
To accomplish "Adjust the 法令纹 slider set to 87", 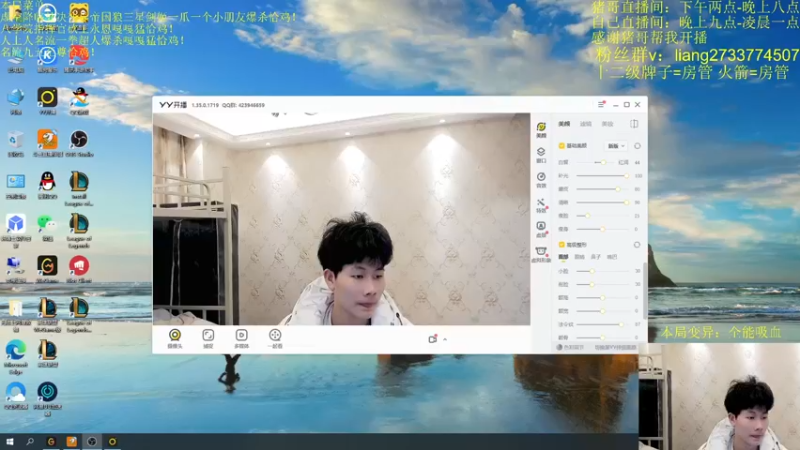I will 602,324.
